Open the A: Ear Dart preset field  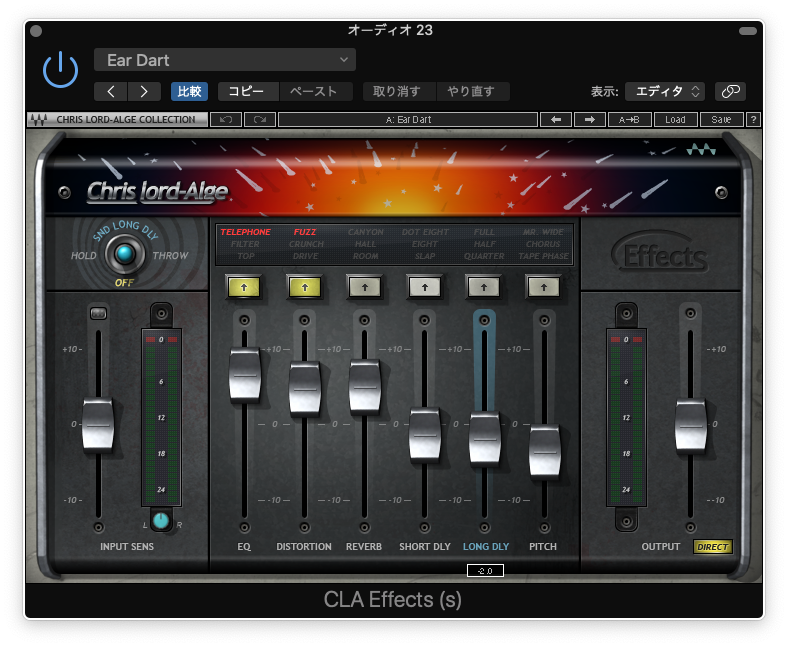point(408,120)
